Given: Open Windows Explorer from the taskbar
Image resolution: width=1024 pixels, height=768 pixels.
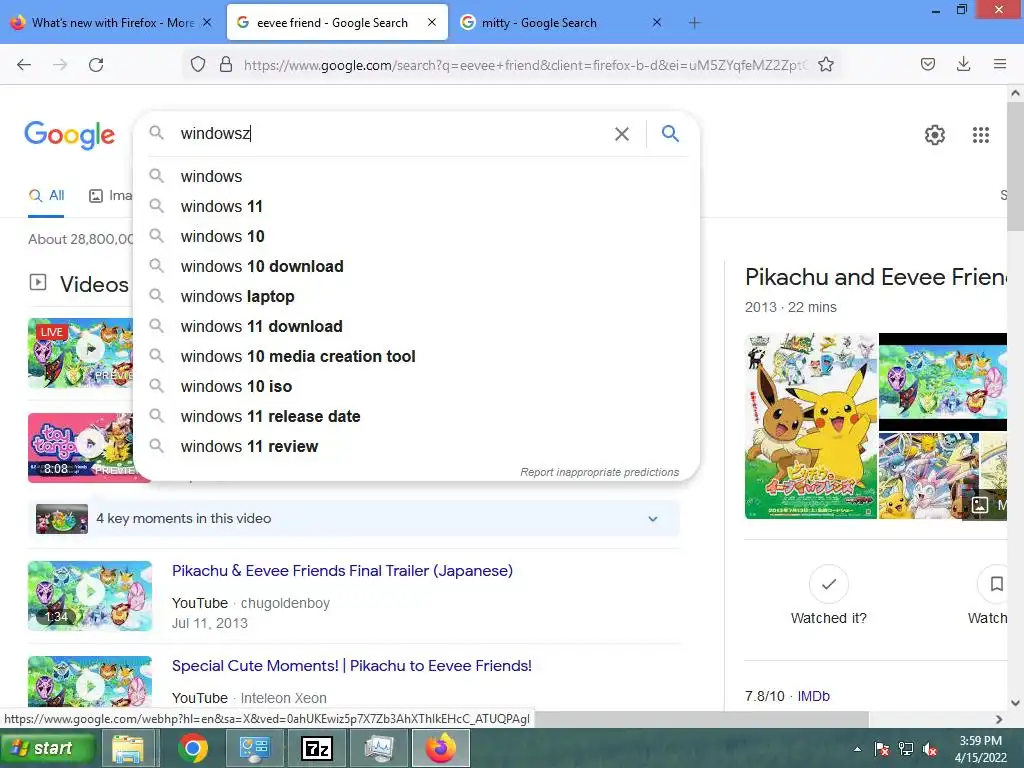Looking at the screenshot, I should (x=127, y=748).
